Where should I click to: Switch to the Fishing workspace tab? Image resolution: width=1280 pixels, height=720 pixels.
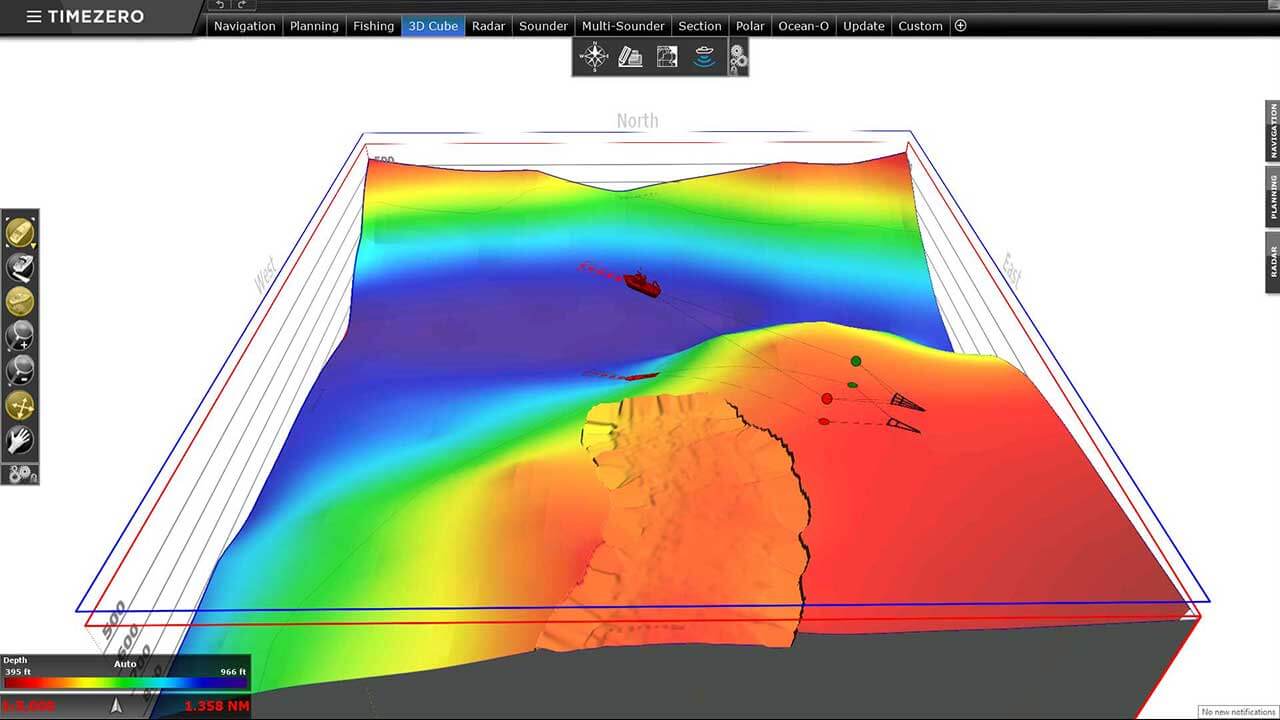click(x=373, y=26)
